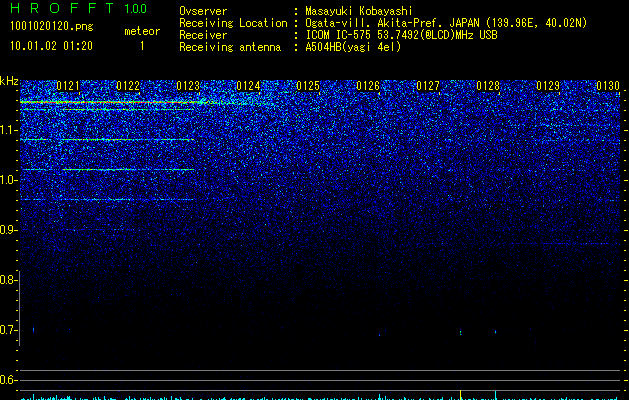Click the 0121 time marker
This screenshot has width=629, height=400.
68,86
